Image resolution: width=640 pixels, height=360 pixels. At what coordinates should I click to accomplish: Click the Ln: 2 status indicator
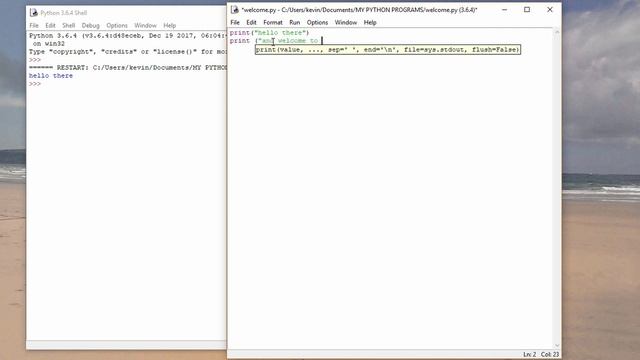click(529, 354)
